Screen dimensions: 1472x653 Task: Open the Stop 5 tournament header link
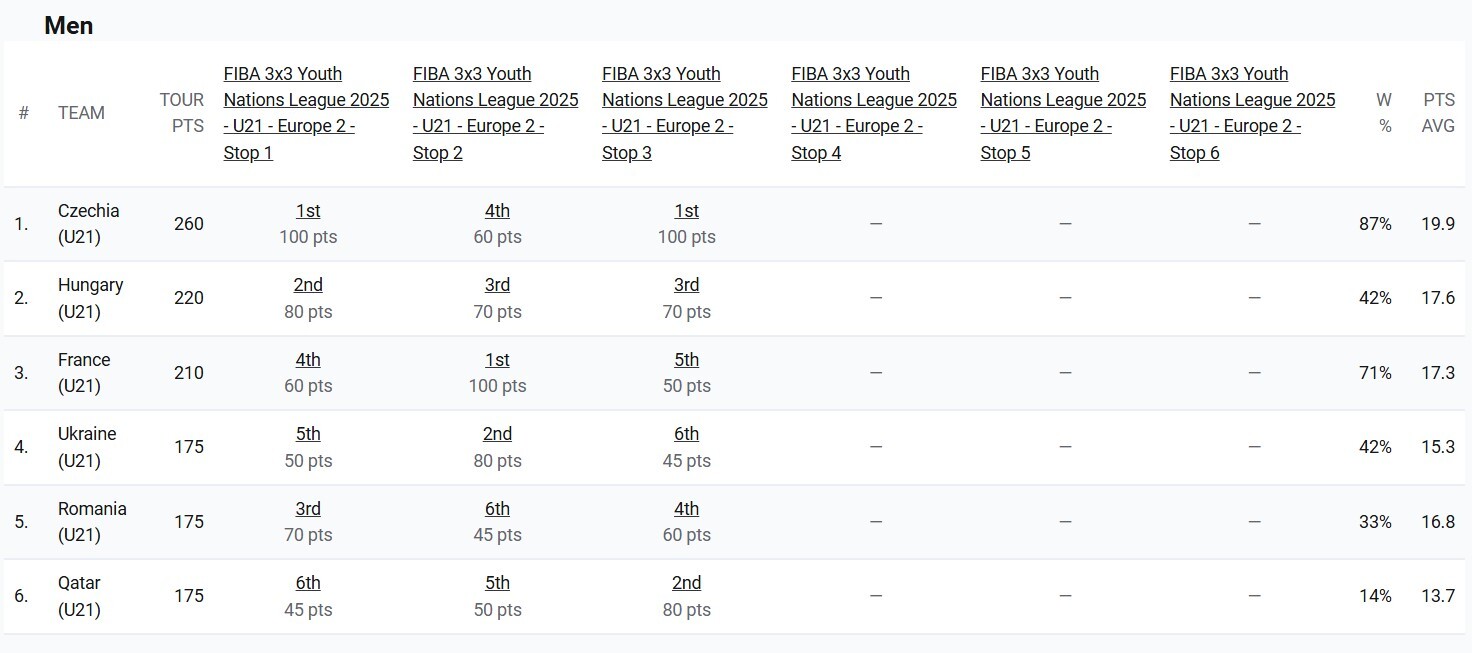(1063, 113)
